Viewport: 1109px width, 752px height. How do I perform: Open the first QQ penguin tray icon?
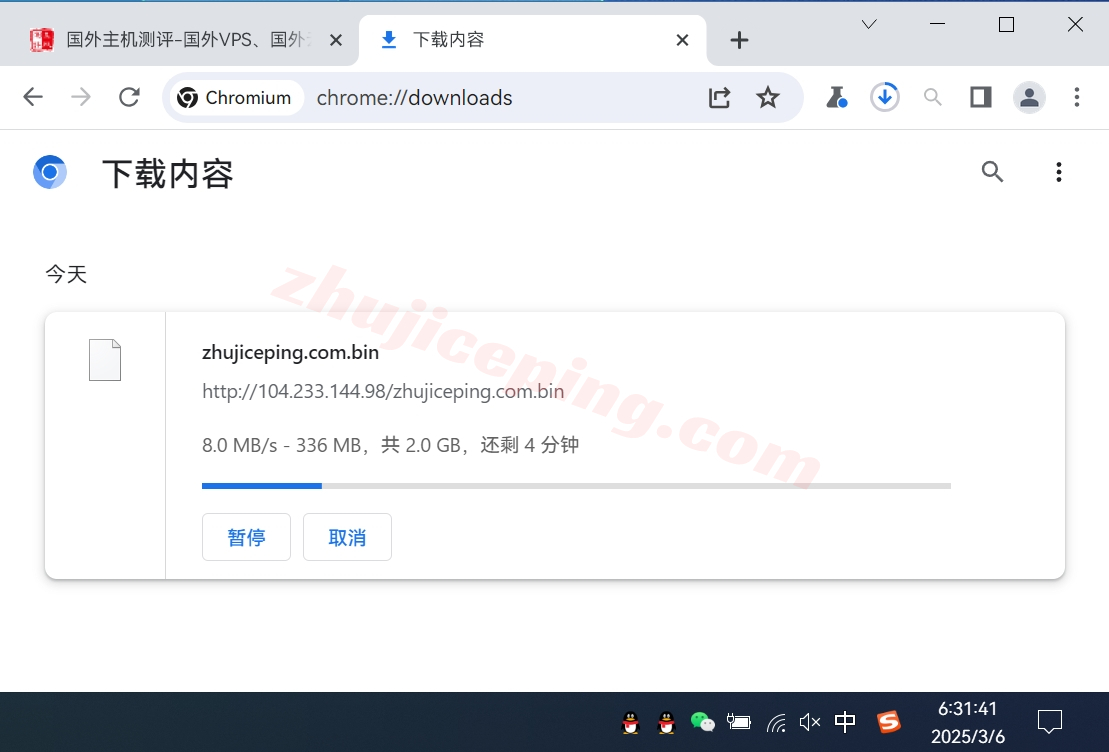click(630, 722)
